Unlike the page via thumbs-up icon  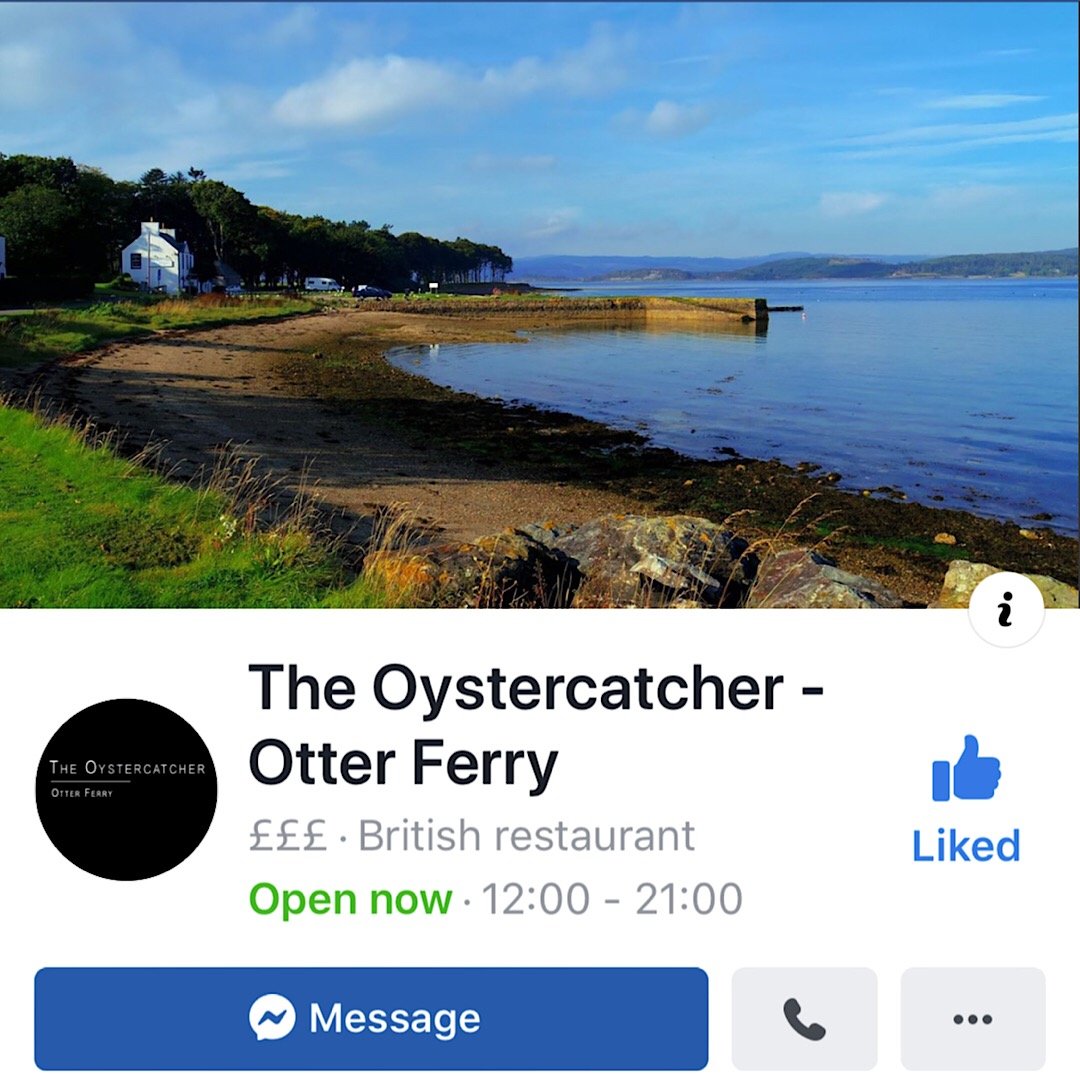[x=966, y=768]
